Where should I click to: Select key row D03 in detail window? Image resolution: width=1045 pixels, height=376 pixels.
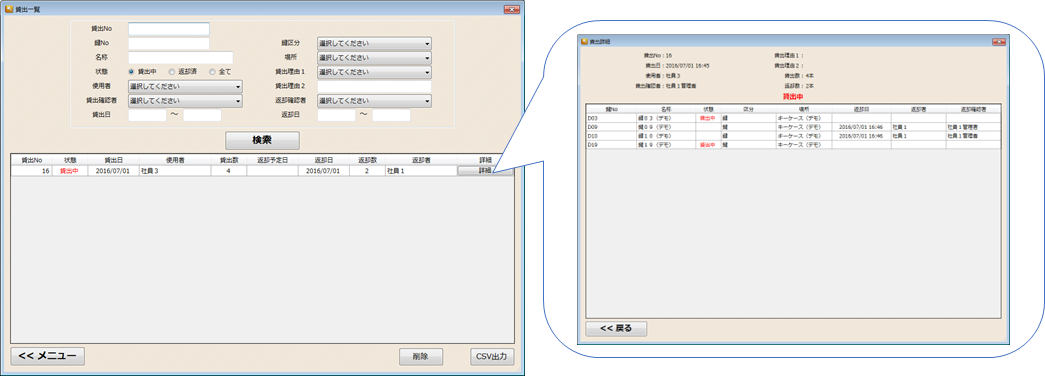coord(793,117)
